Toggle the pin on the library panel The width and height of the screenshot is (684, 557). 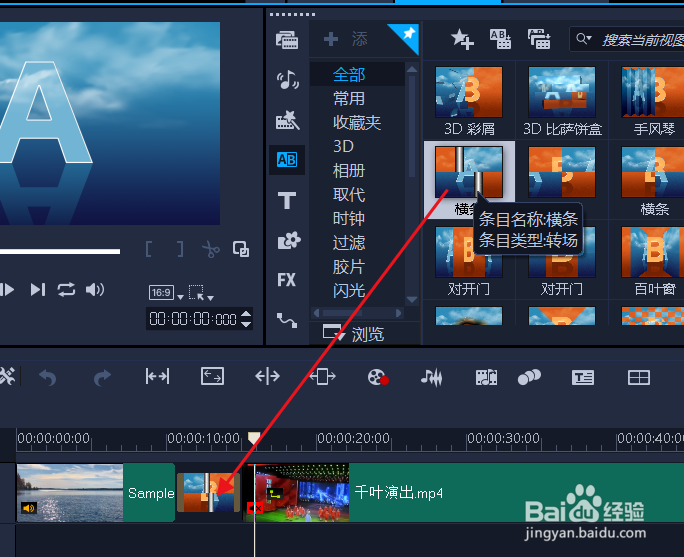pos(407,34)
